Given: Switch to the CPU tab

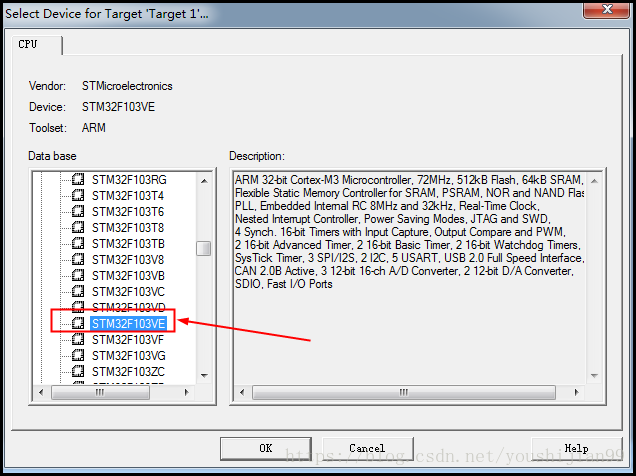Looking at the screenshot, I should pyautogui.click(x=37, y=45).
